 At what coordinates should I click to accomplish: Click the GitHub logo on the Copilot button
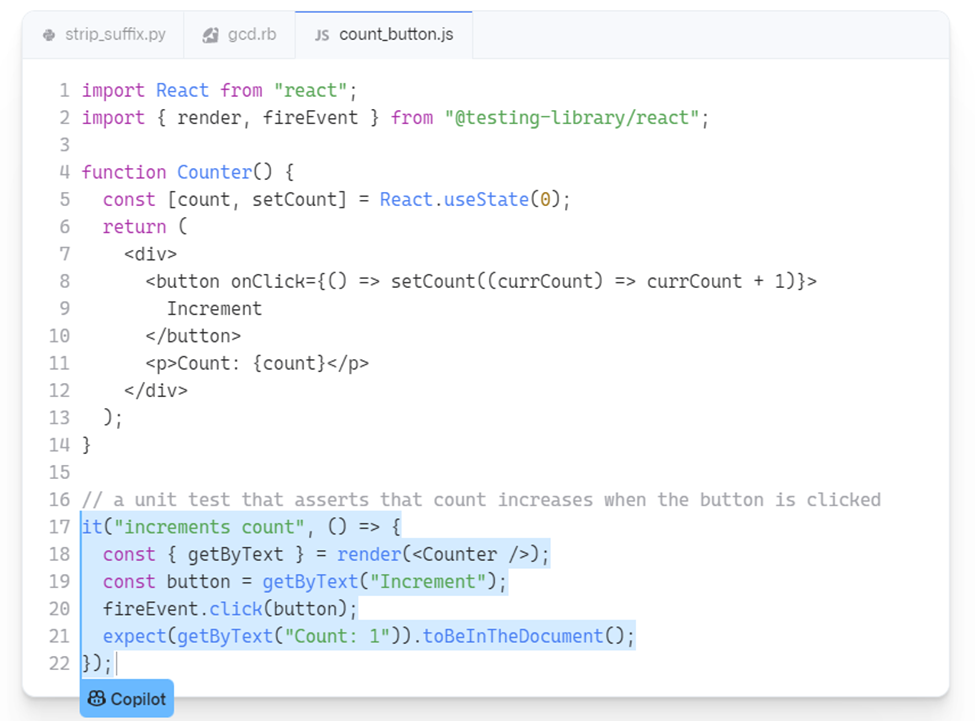coord(95,698)
